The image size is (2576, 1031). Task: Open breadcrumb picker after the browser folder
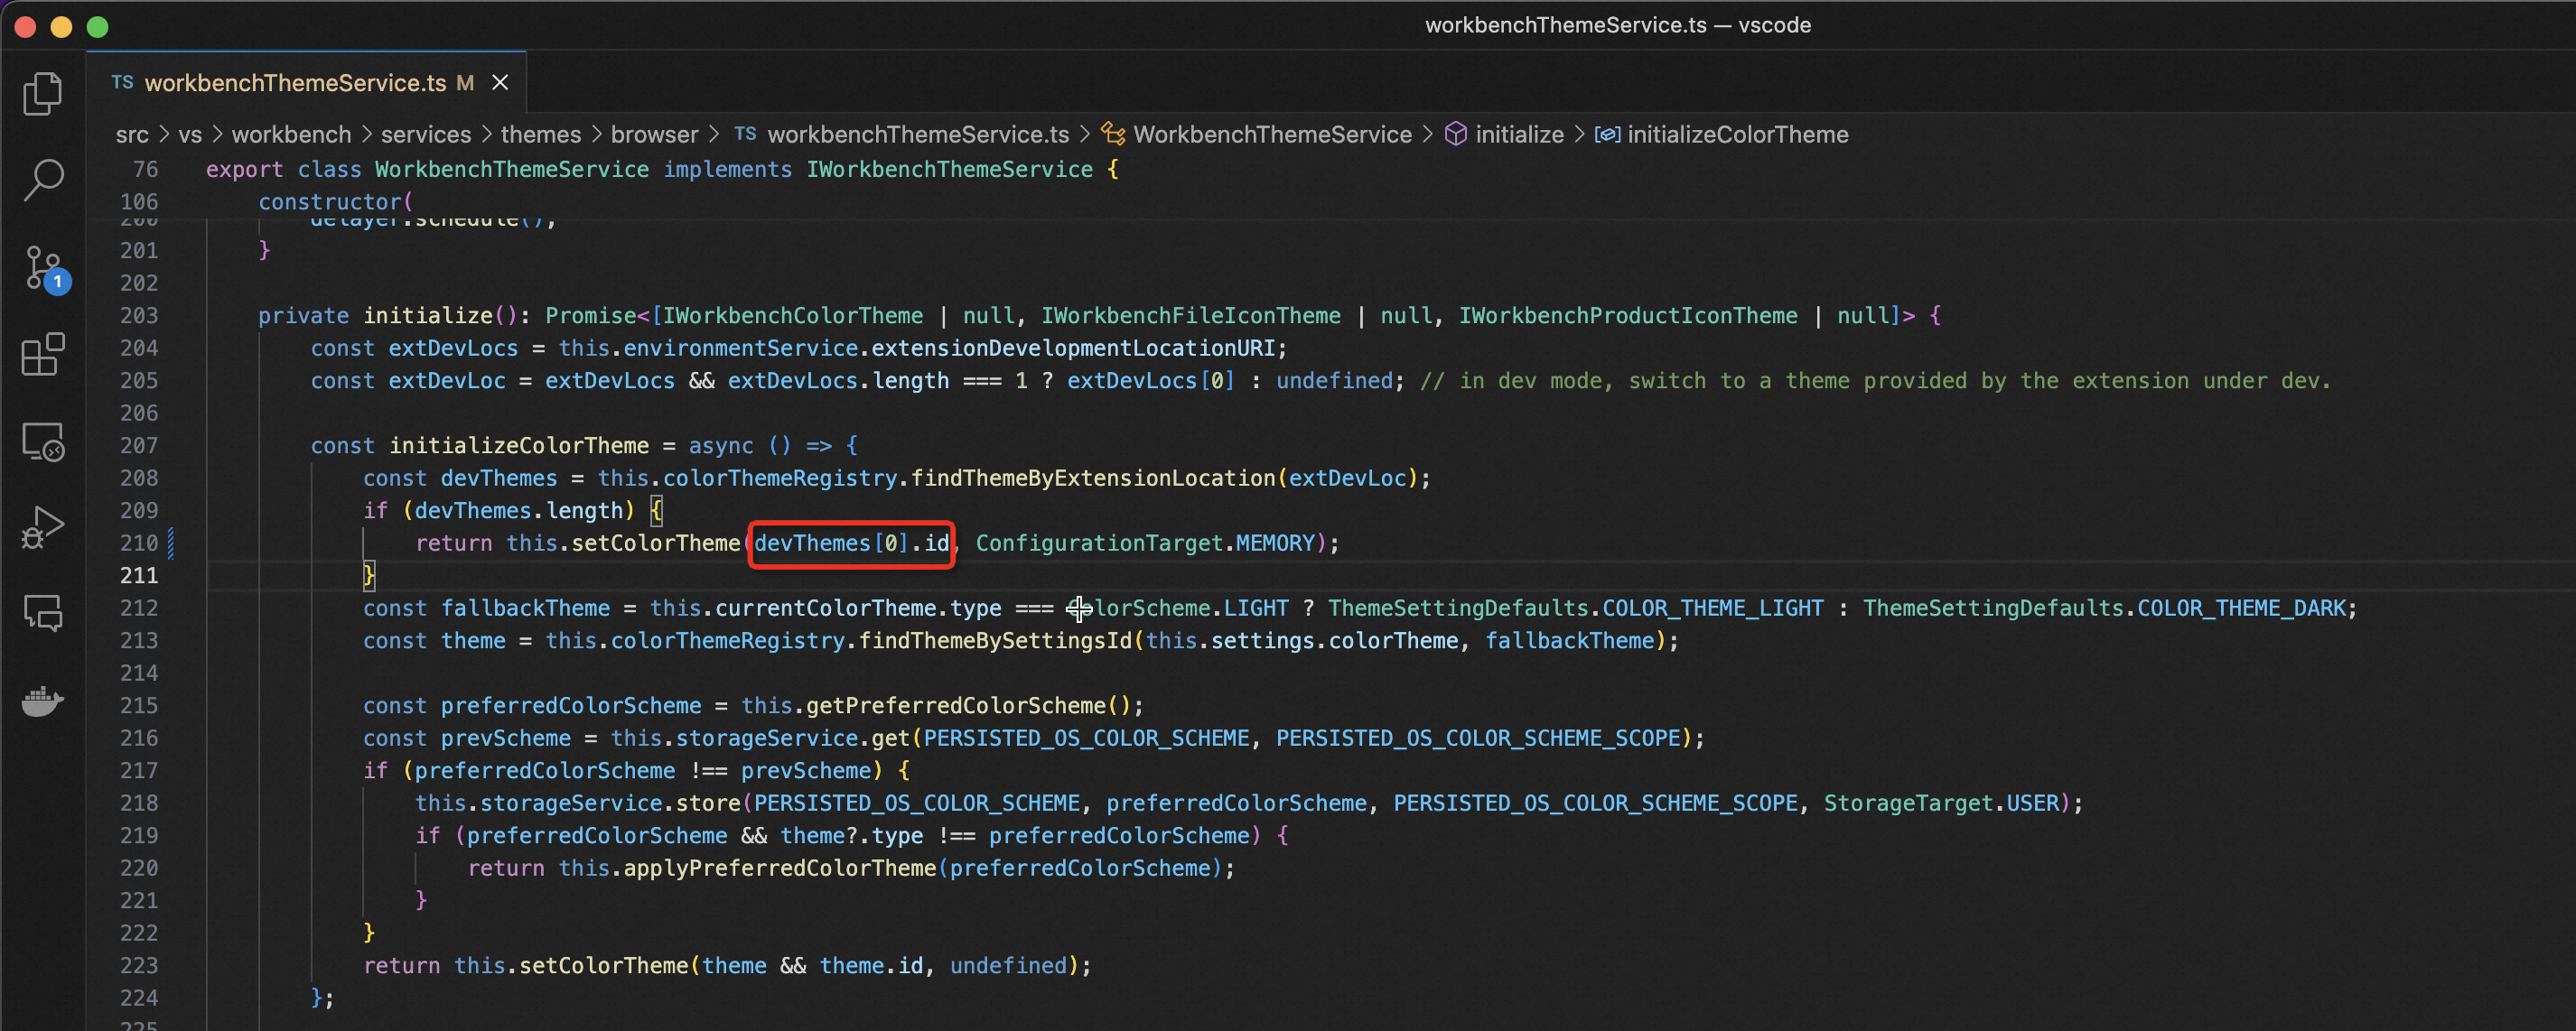pyautogui.click(x=714, y=134)
